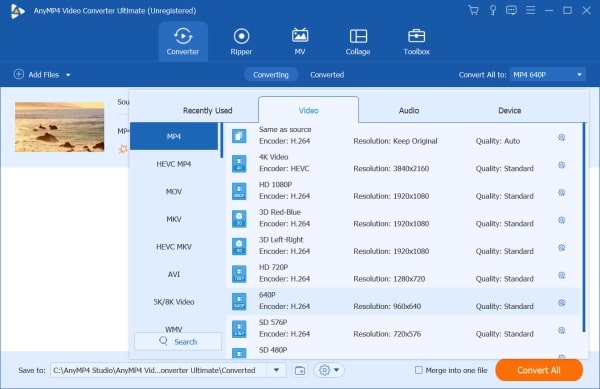Switch to the Audio tab
Viewport: 600px width, 389px height.
pos(409,111)
